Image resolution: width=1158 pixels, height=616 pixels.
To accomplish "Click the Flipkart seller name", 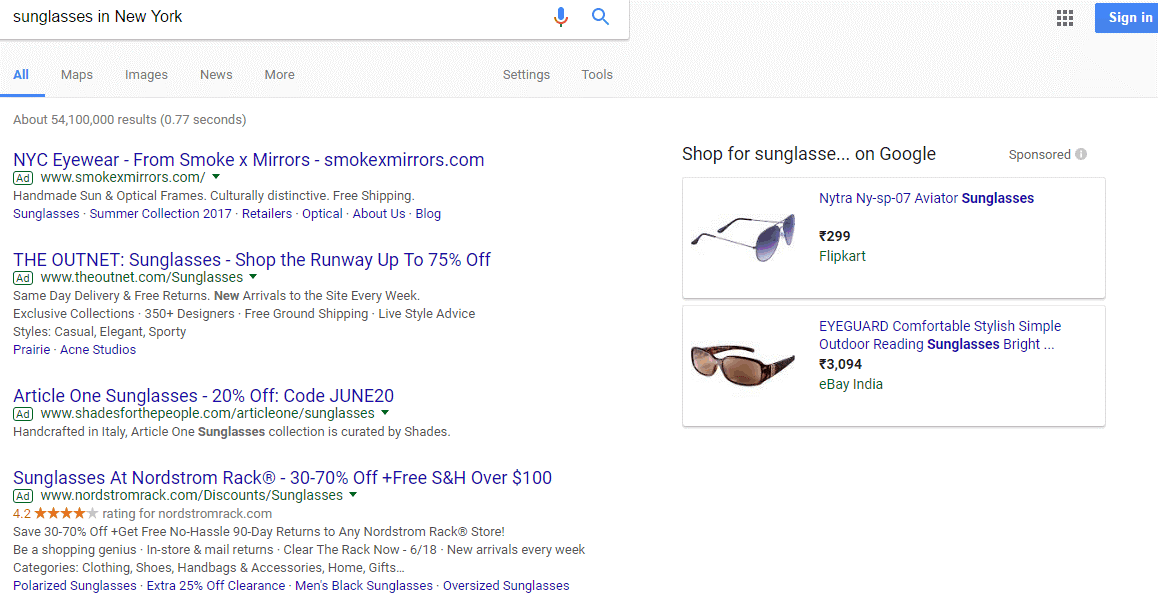I will pyautogui.click(x=842, y=256).
